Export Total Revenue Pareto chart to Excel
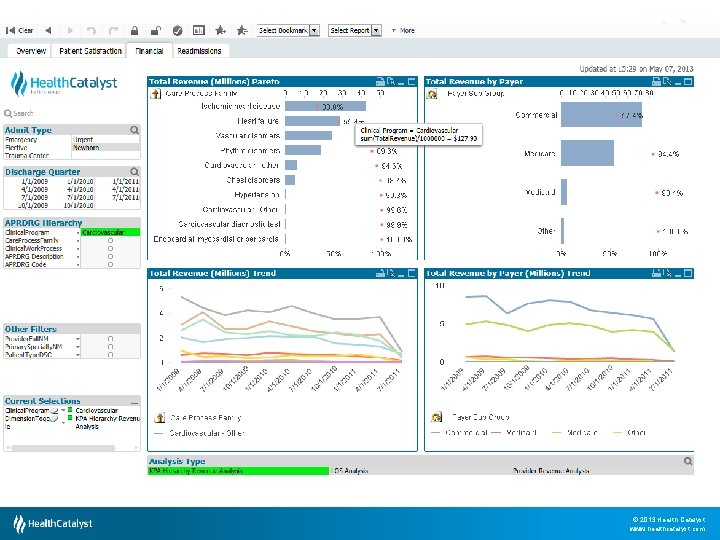The height and width of the screenshot is (540, 720). point(391,82)
